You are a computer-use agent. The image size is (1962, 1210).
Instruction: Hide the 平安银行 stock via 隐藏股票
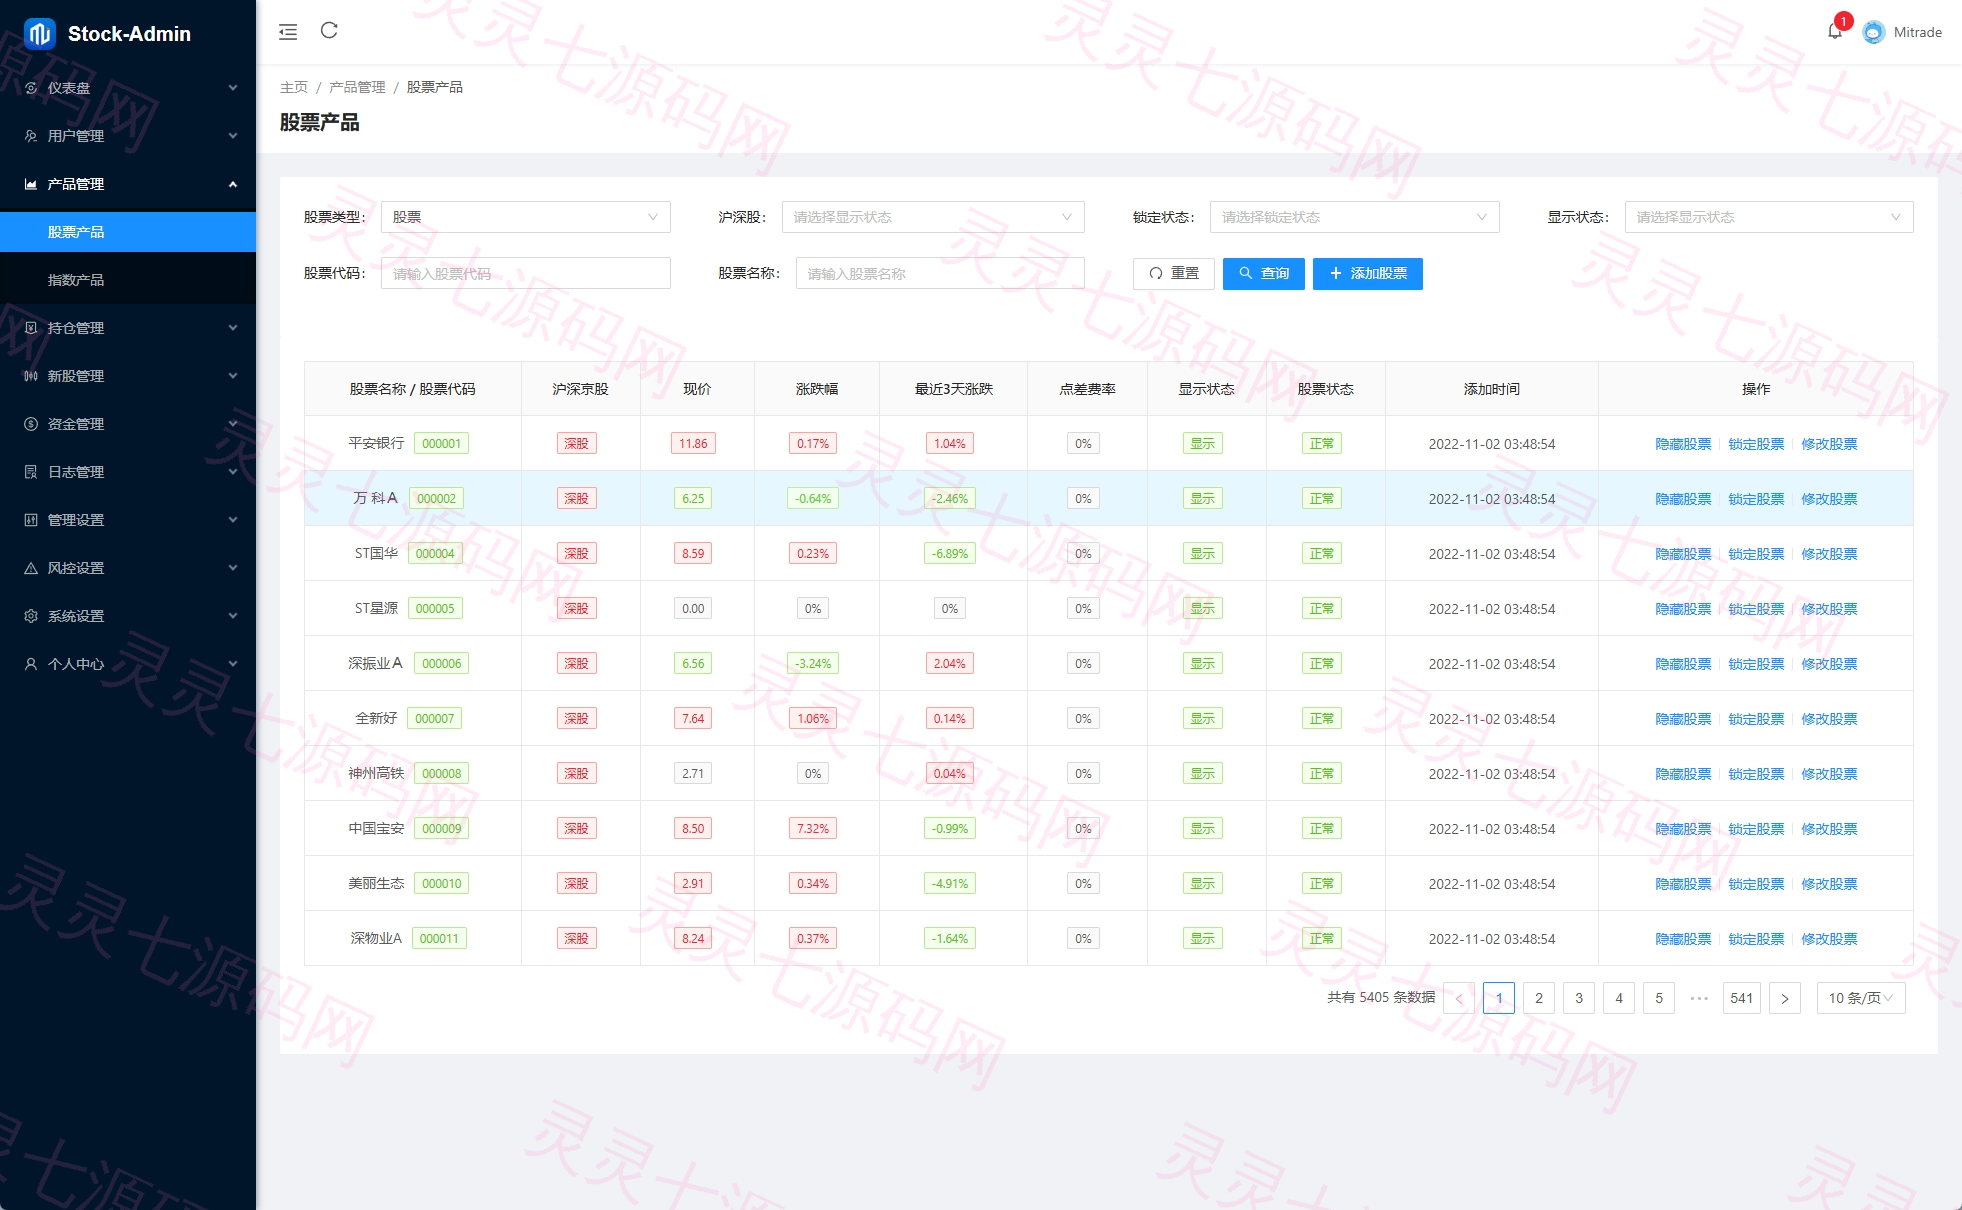pos(1683,444)
